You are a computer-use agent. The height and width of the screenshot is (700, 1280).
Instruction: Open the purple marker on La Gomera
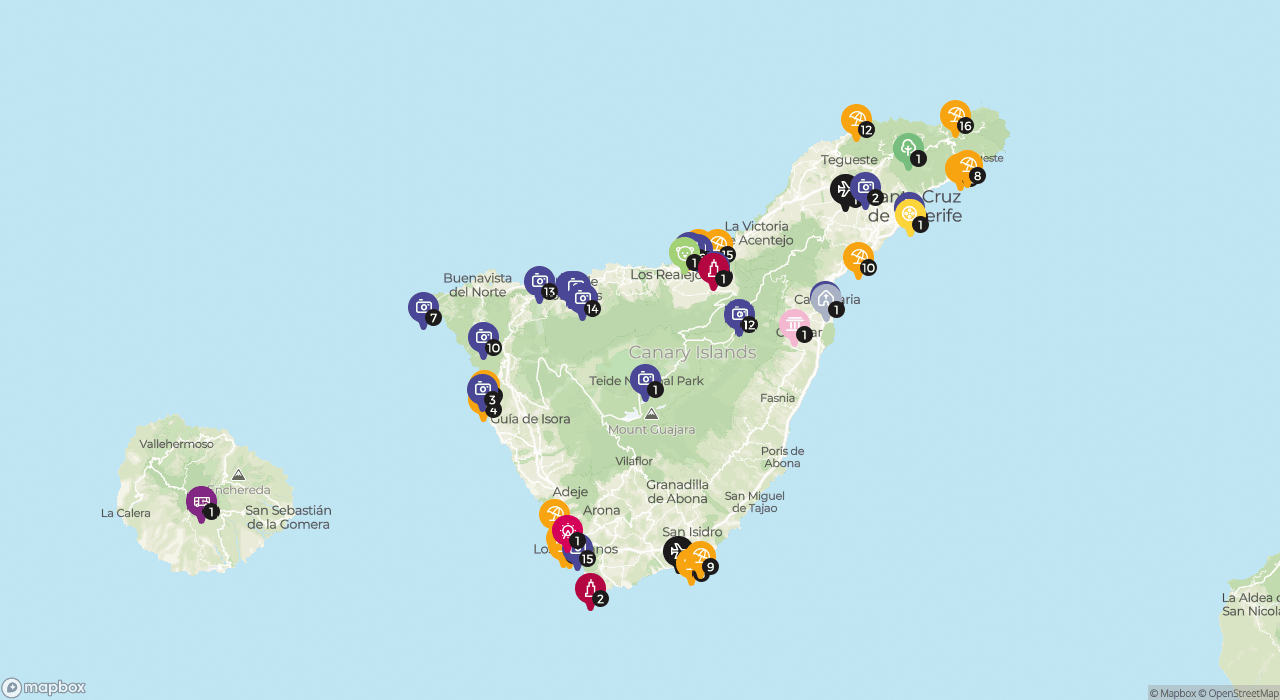[x=201, y=501]
